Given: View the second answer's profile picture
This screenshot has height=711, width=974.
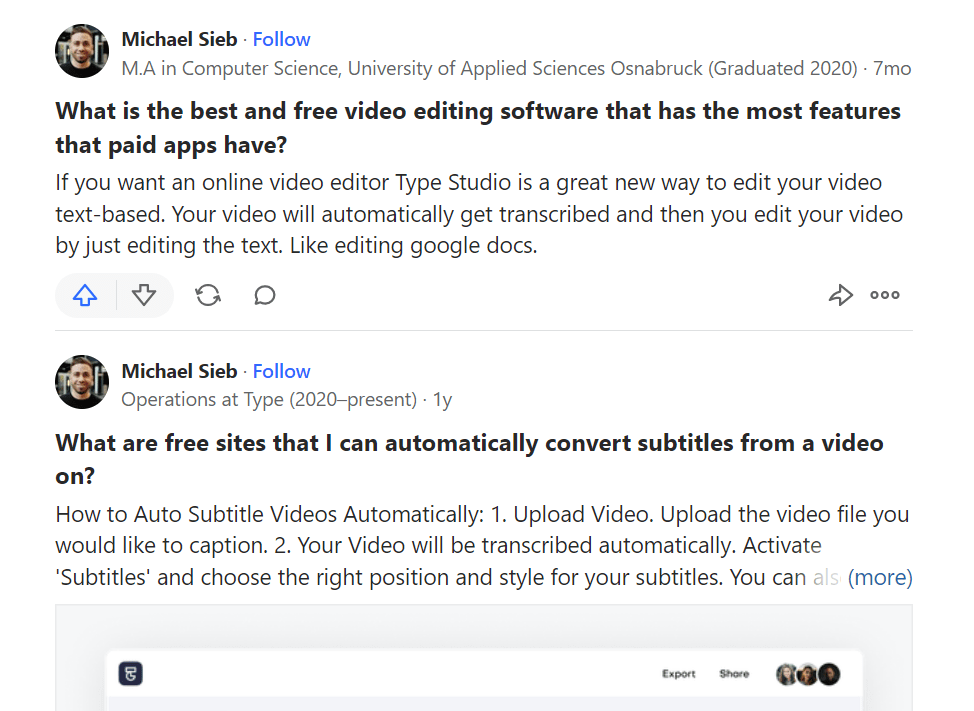Looking at the screenshot, I should click(x=81, y=382).
